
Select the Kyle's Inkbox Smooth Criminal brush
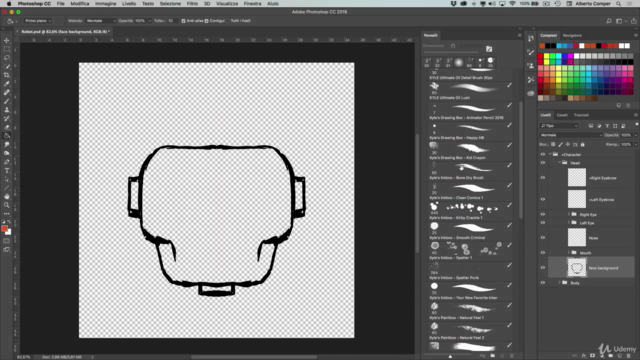[471, 231]
